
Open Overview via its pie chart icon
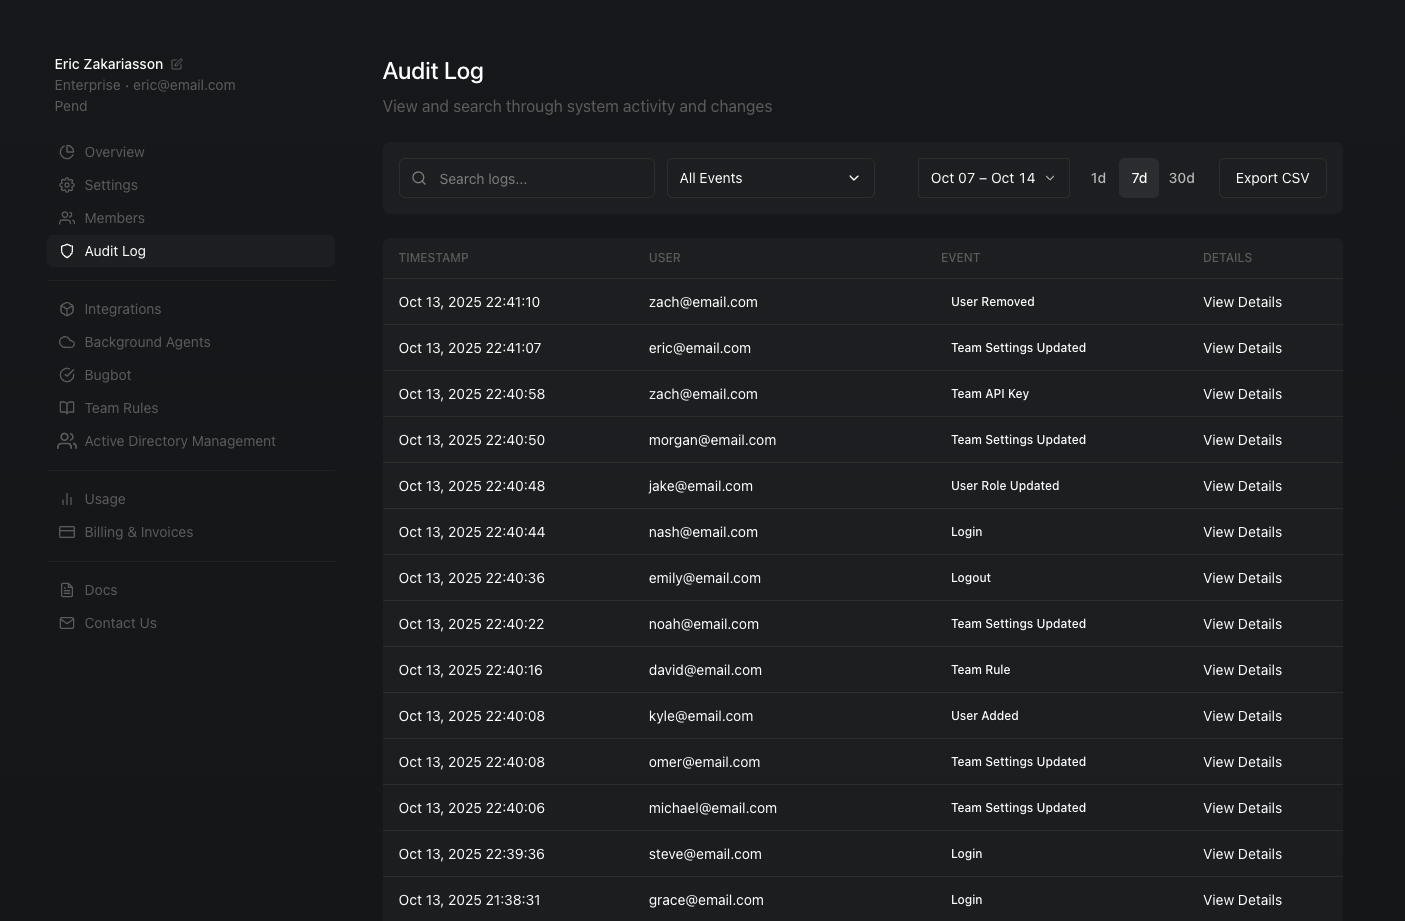[x=67, y=152]
